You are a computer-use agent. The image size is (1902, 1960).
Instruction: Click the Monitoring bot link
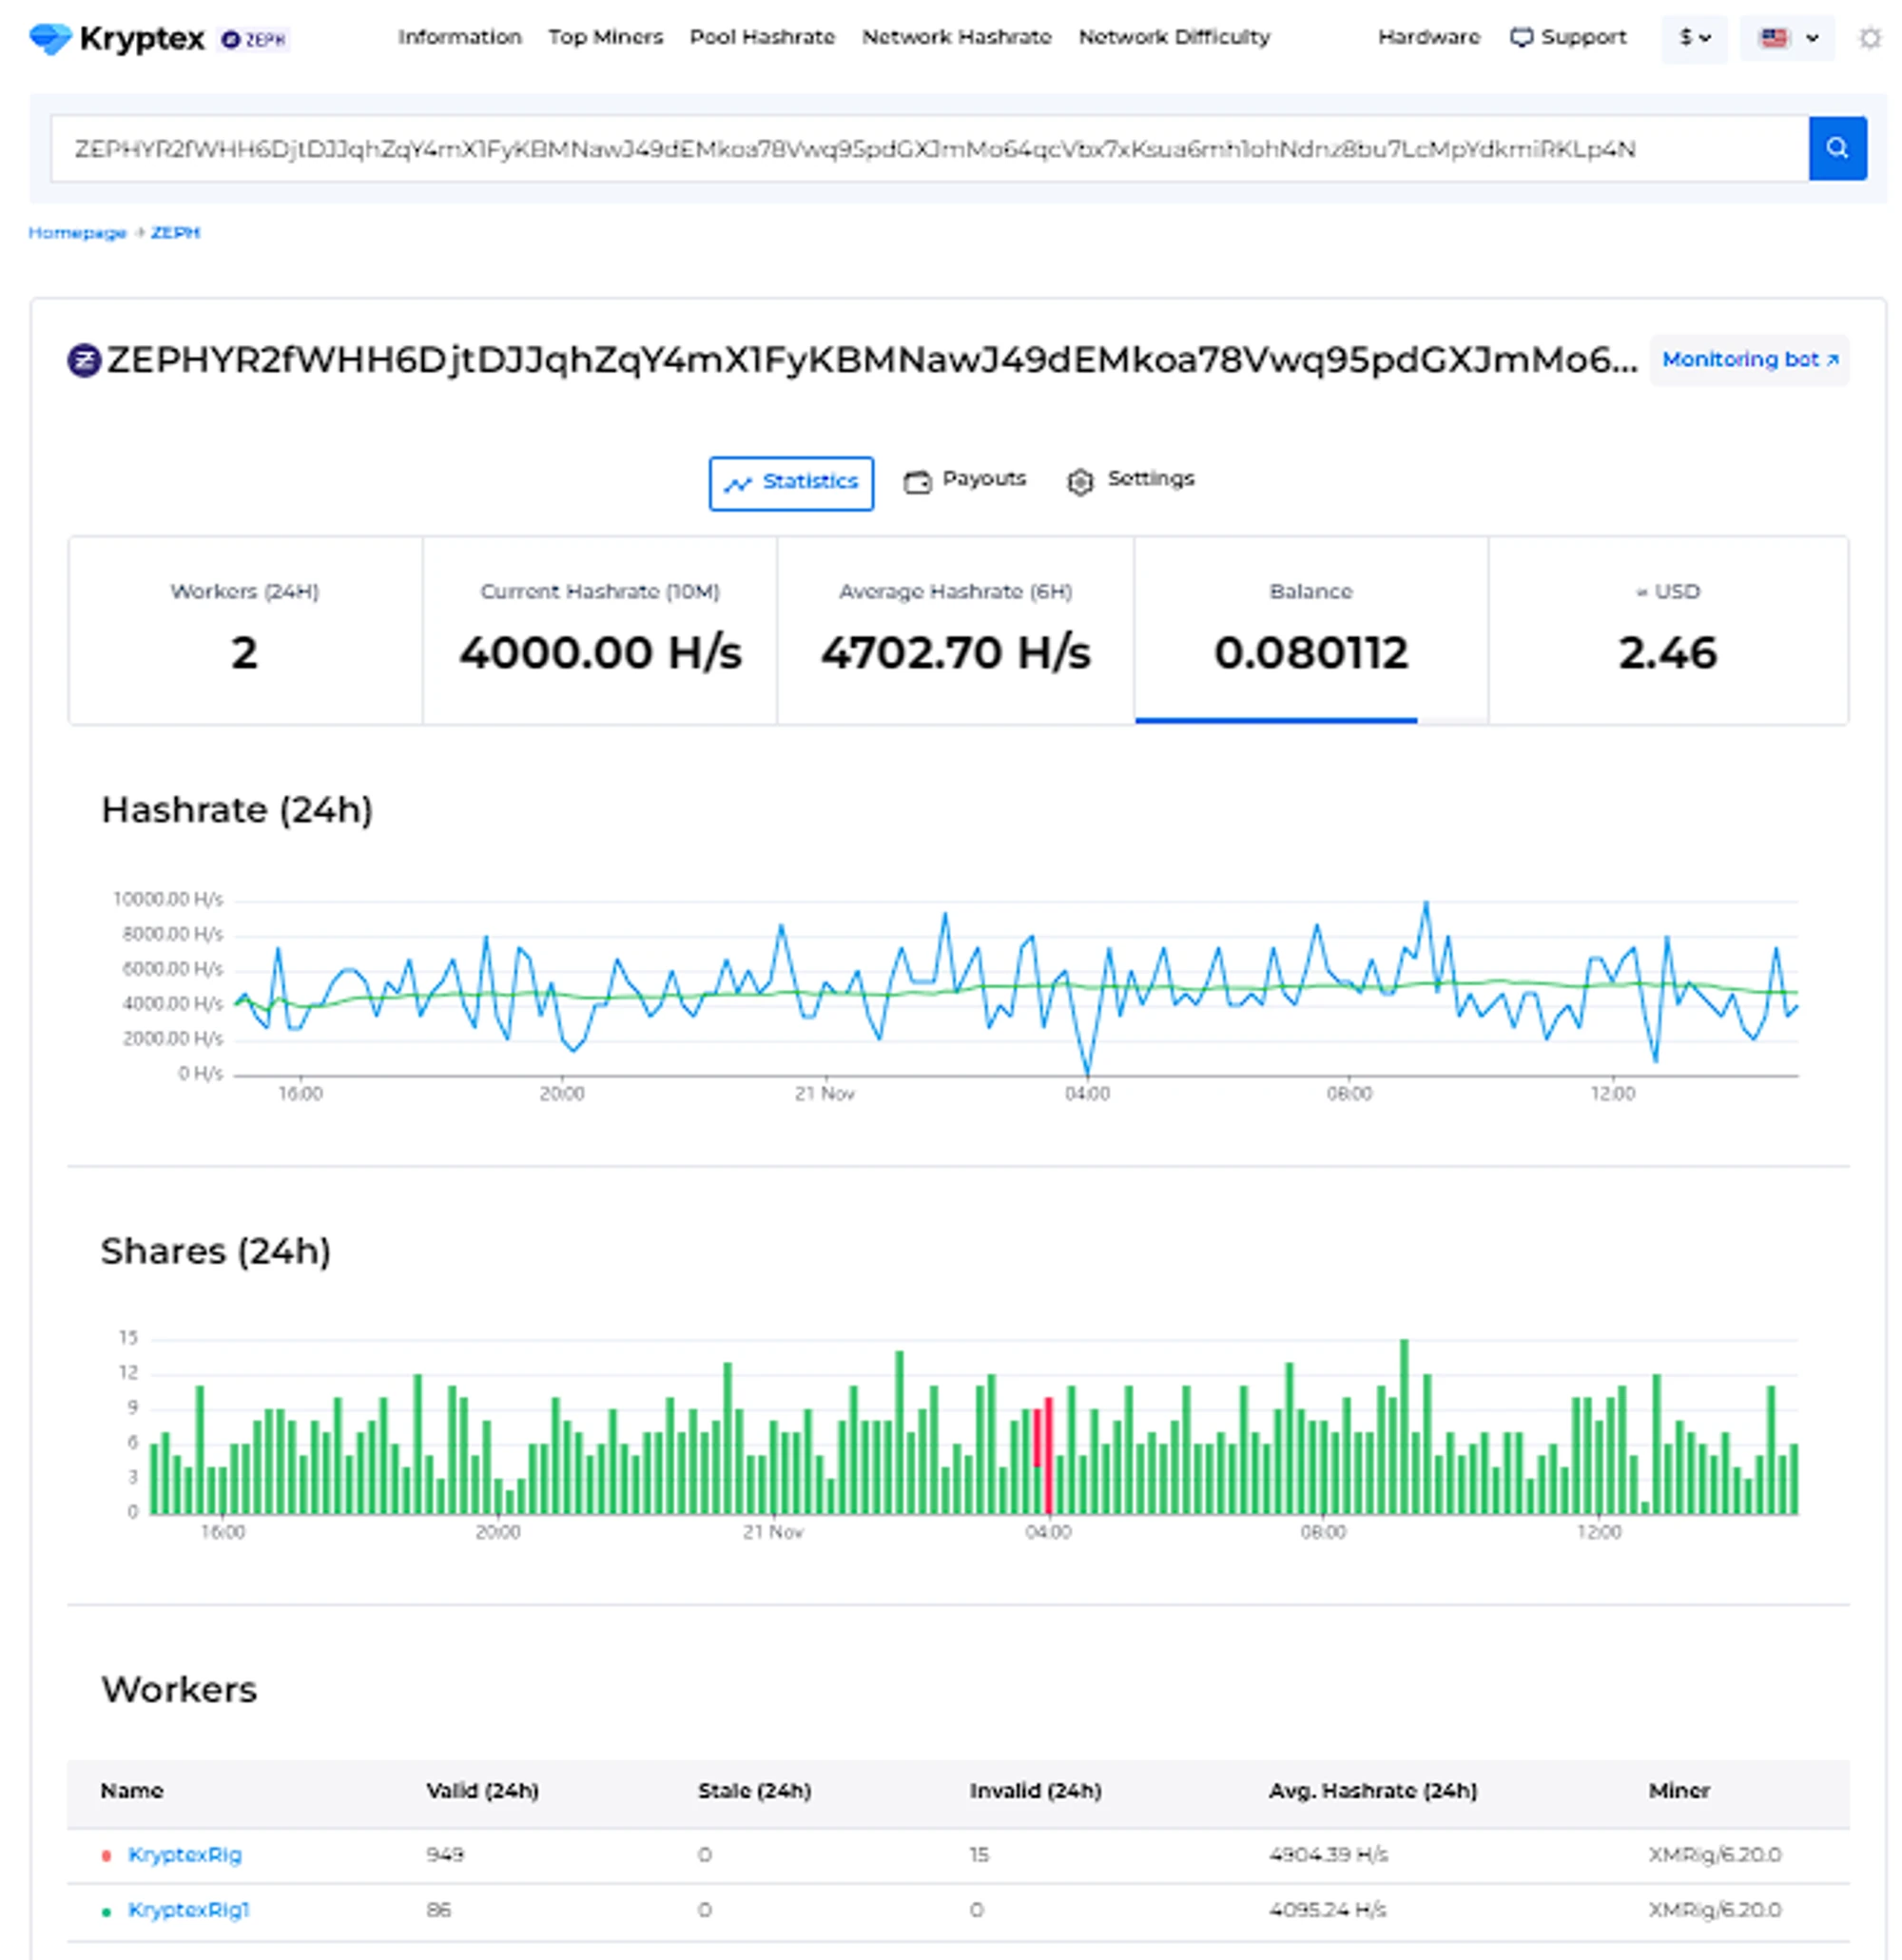(x=1748, y=360)
